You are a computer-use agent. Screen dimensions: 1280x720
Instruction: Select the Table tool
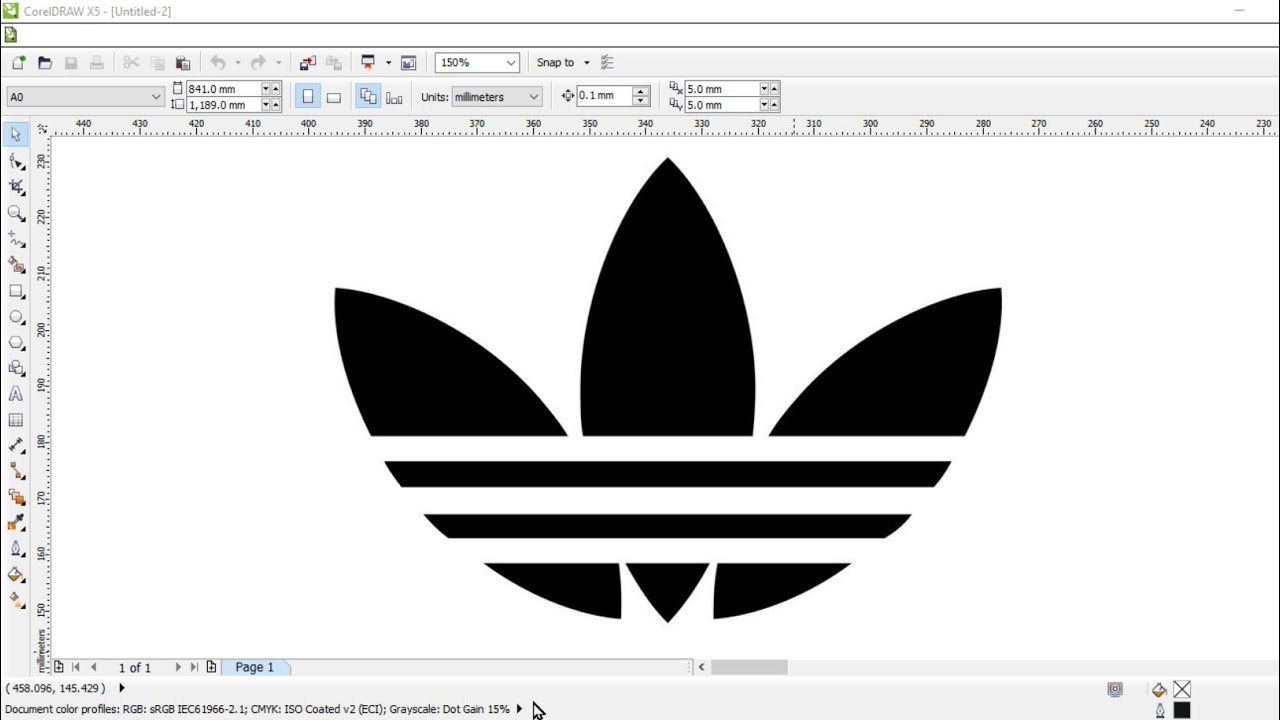[16, 421]
